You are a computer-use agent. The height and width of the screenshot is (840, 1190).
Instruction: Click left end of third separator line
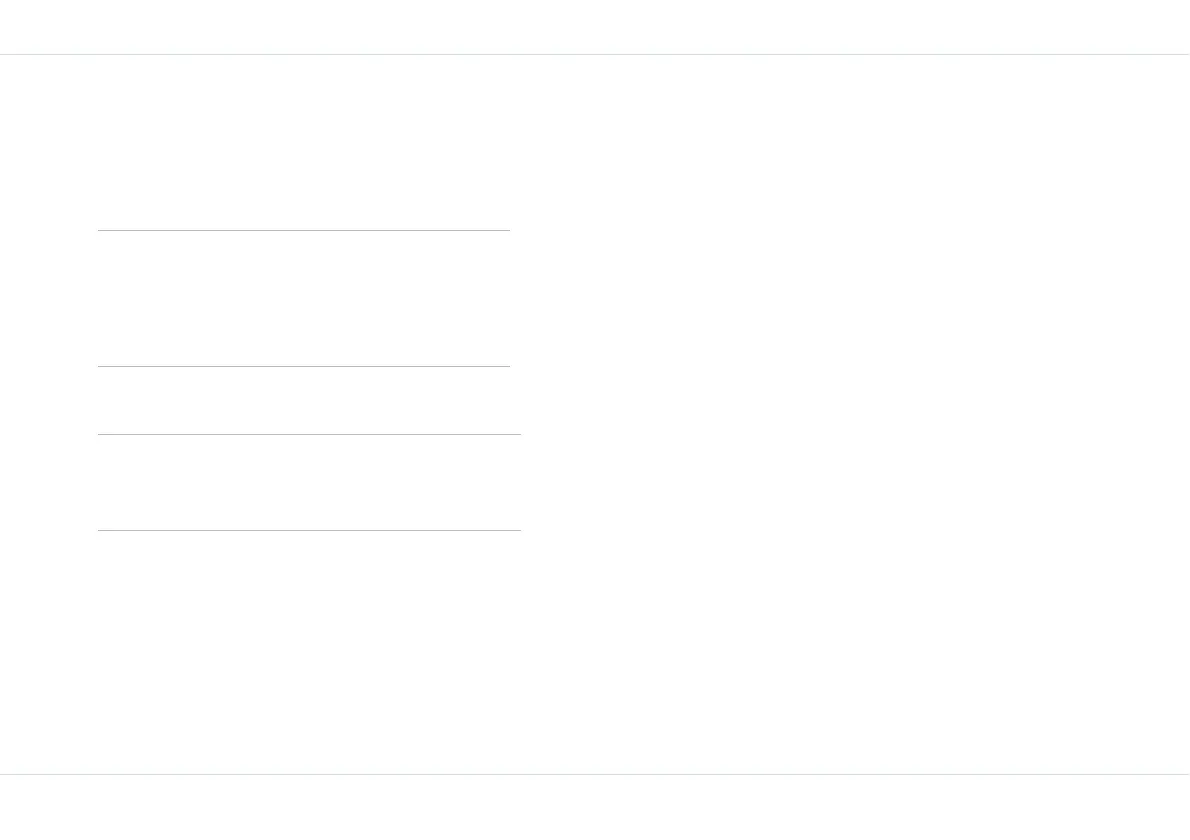pos(100,434)
